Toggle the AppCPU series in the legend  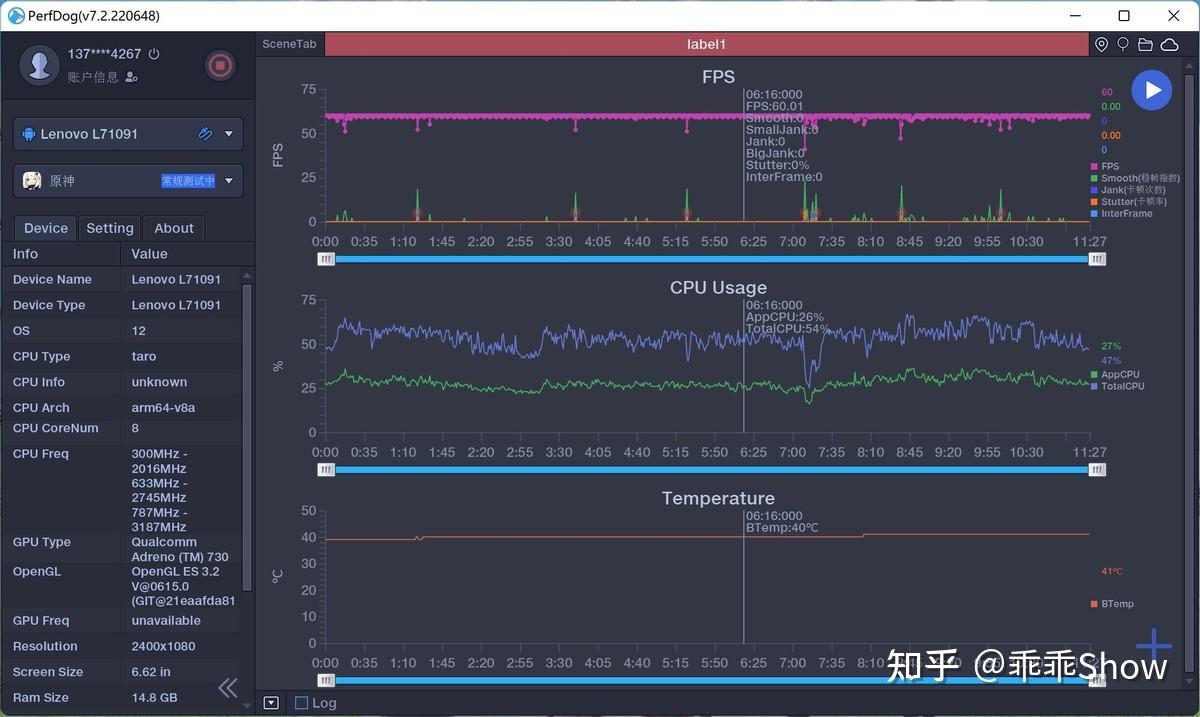[1115, 375]
